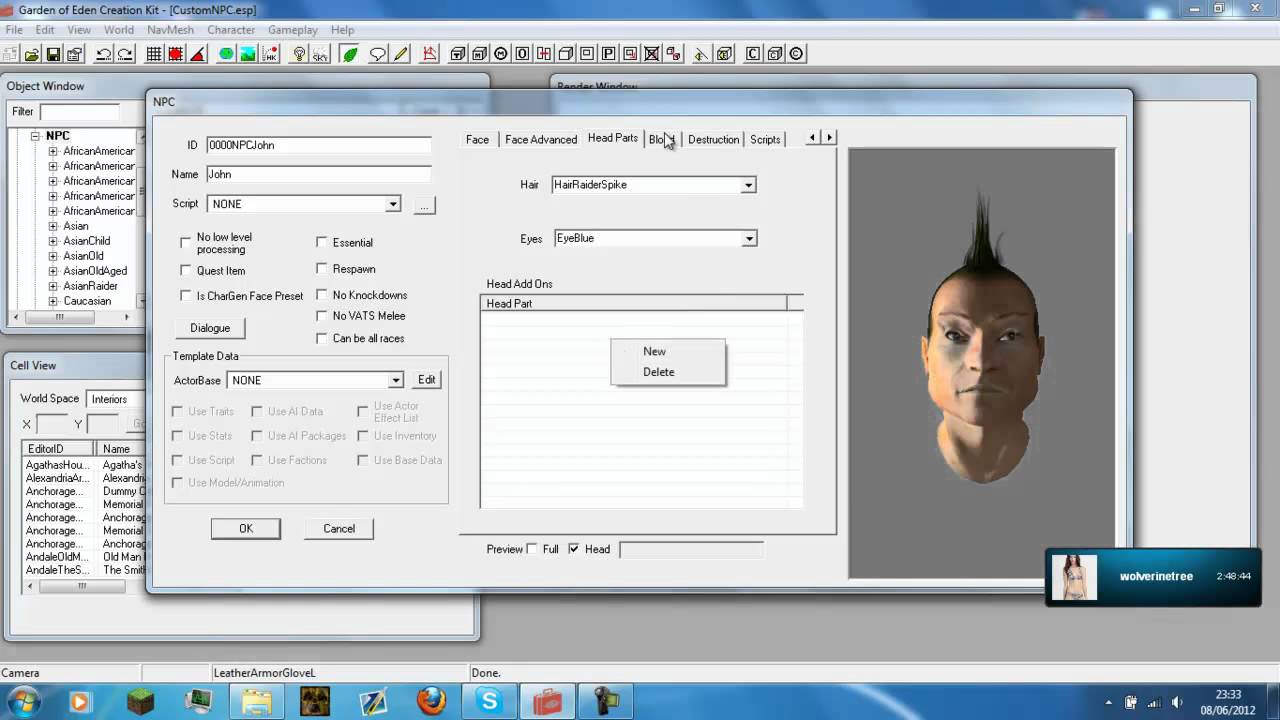The width and height of the screenshot is (1280, 720).
Task: Click the HK heightmap toolbar icon
Action: (270, 54)
